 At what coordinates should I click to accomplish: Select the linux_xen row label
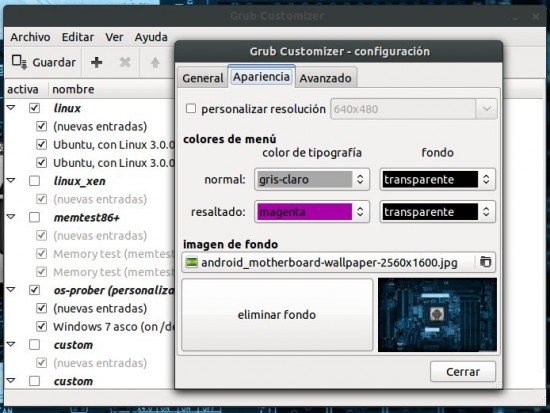(x=79, y=181)
